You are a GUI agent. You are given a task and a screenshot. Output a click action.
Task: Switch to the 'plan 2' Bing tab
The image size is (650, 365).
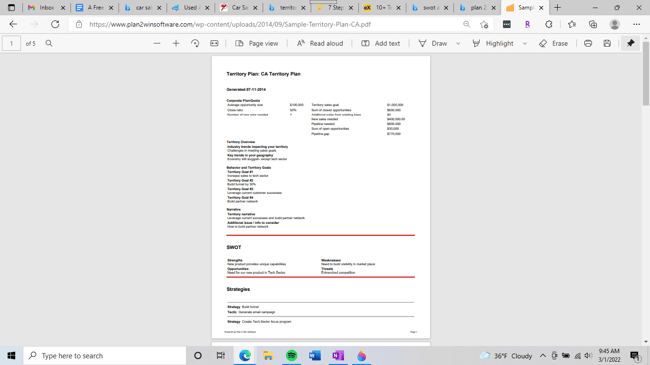pos(478,7)
